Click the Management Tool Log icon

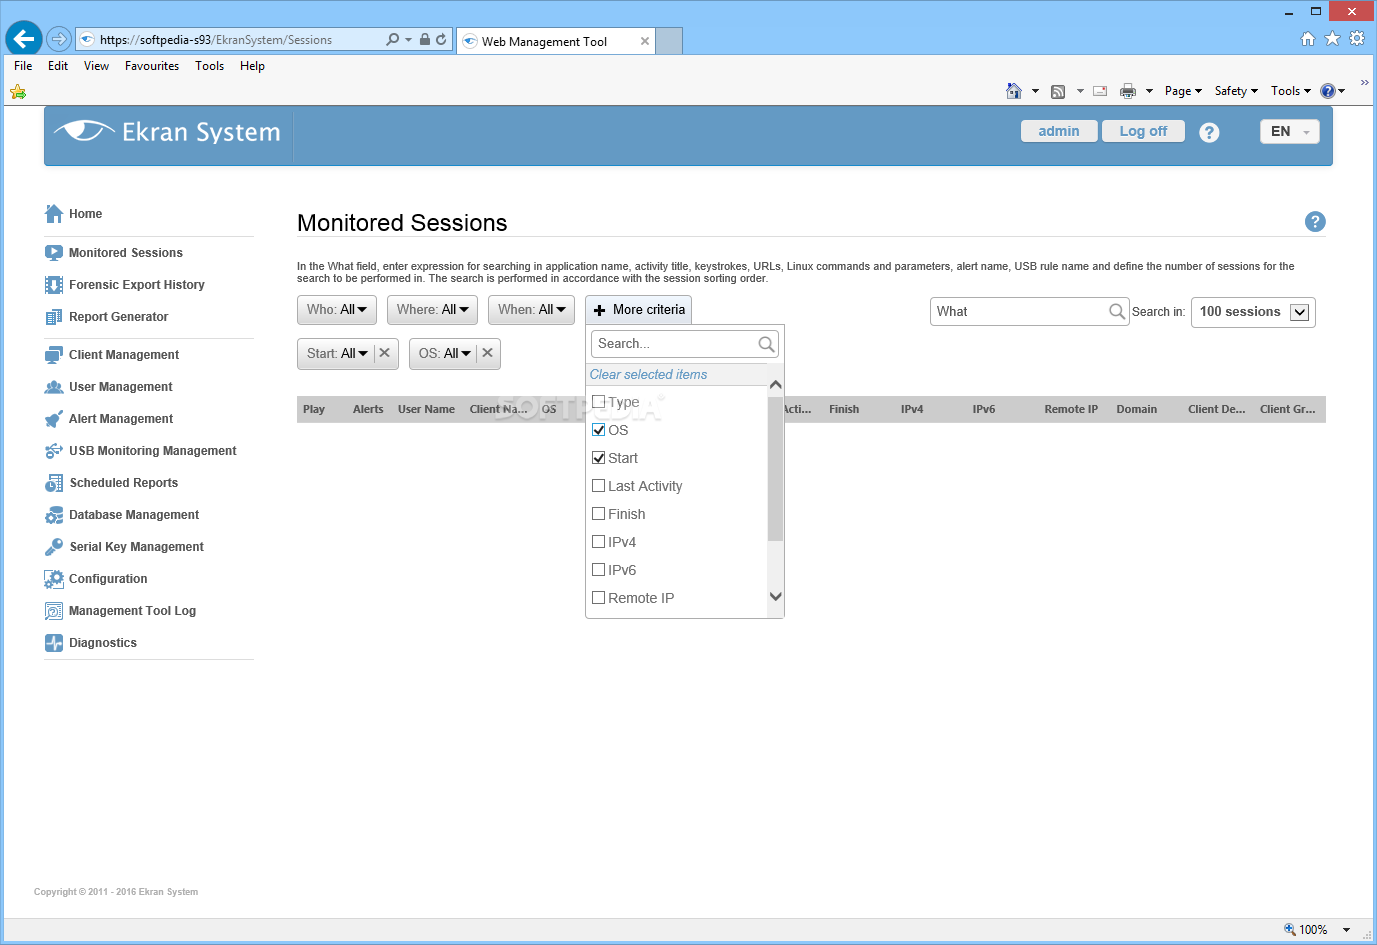pos(54,611)
